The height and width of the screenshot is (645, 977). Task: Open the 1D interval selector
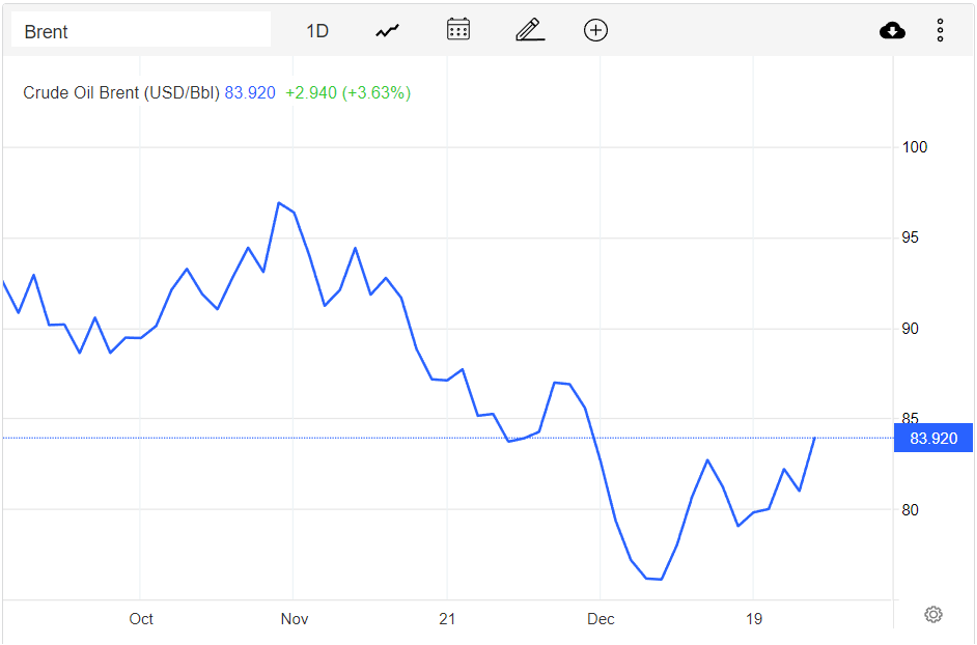[317, 31]
